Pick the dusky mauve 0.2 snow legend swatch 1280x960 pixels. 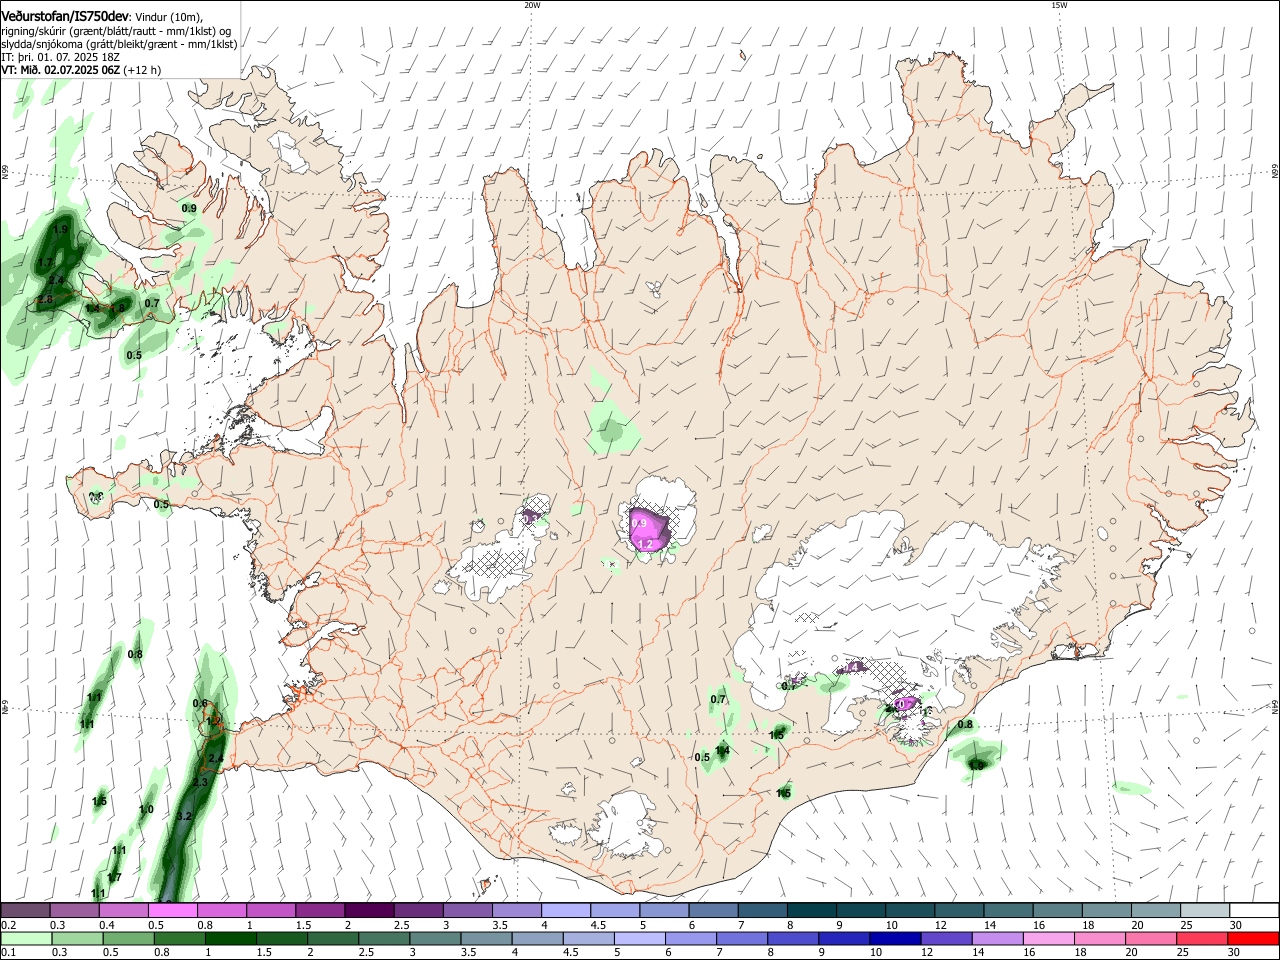pos(25,911)
